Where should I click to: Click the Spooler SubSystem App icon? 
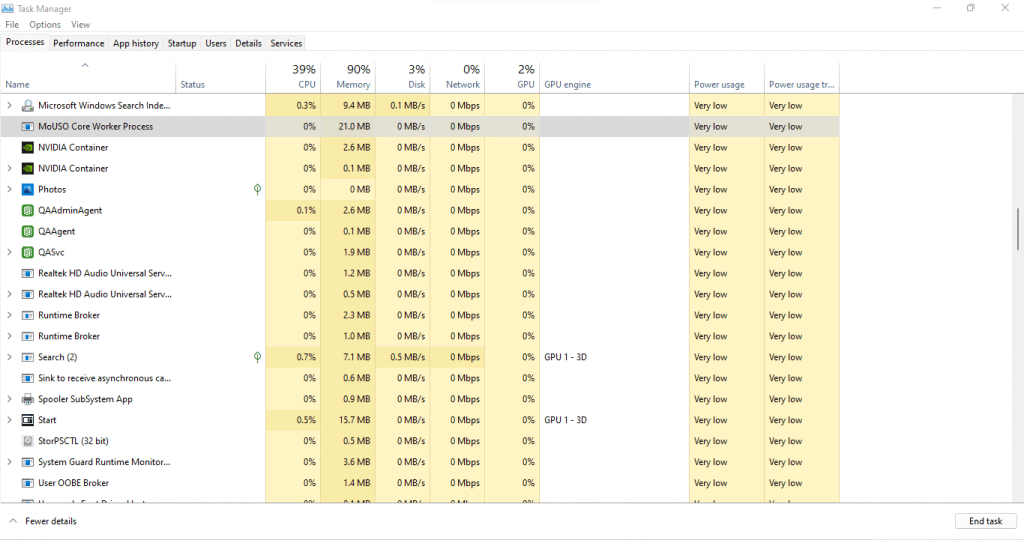(28, 399)
